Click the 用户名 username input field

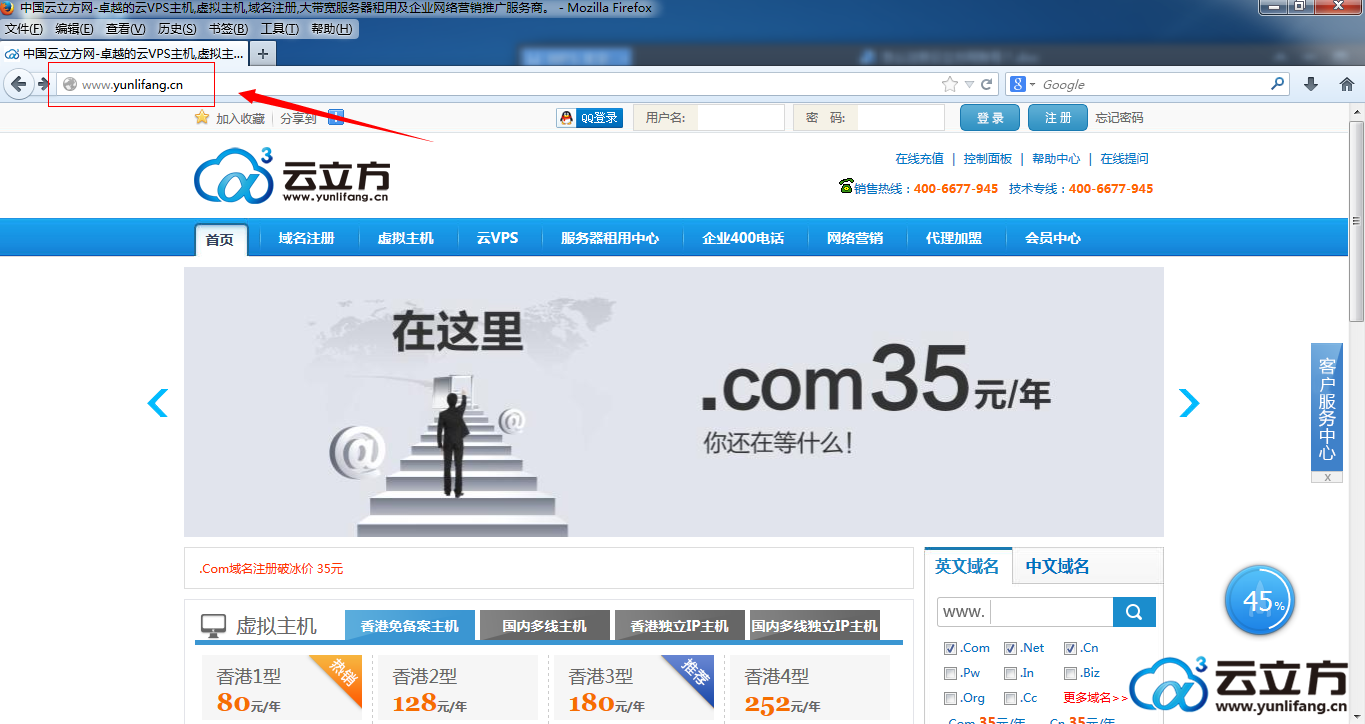click(x=740, y=118)
